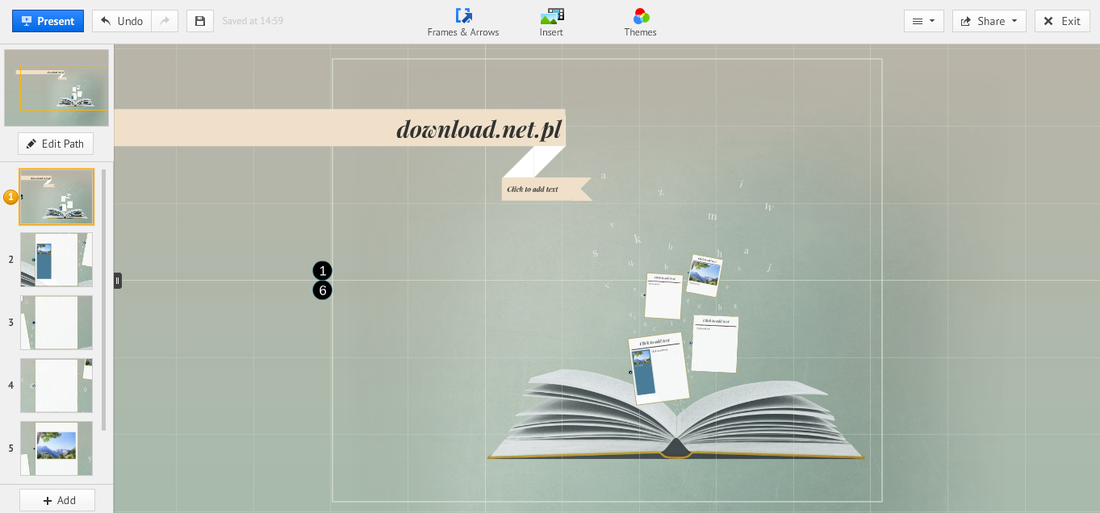Select the large frame card with blue panel

(659, 368)
